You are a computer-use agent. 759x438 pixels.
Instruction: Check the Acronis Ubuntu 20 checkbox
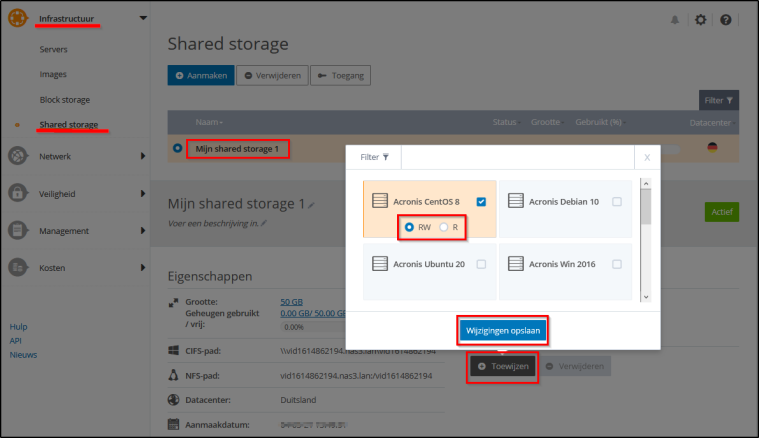481,264
